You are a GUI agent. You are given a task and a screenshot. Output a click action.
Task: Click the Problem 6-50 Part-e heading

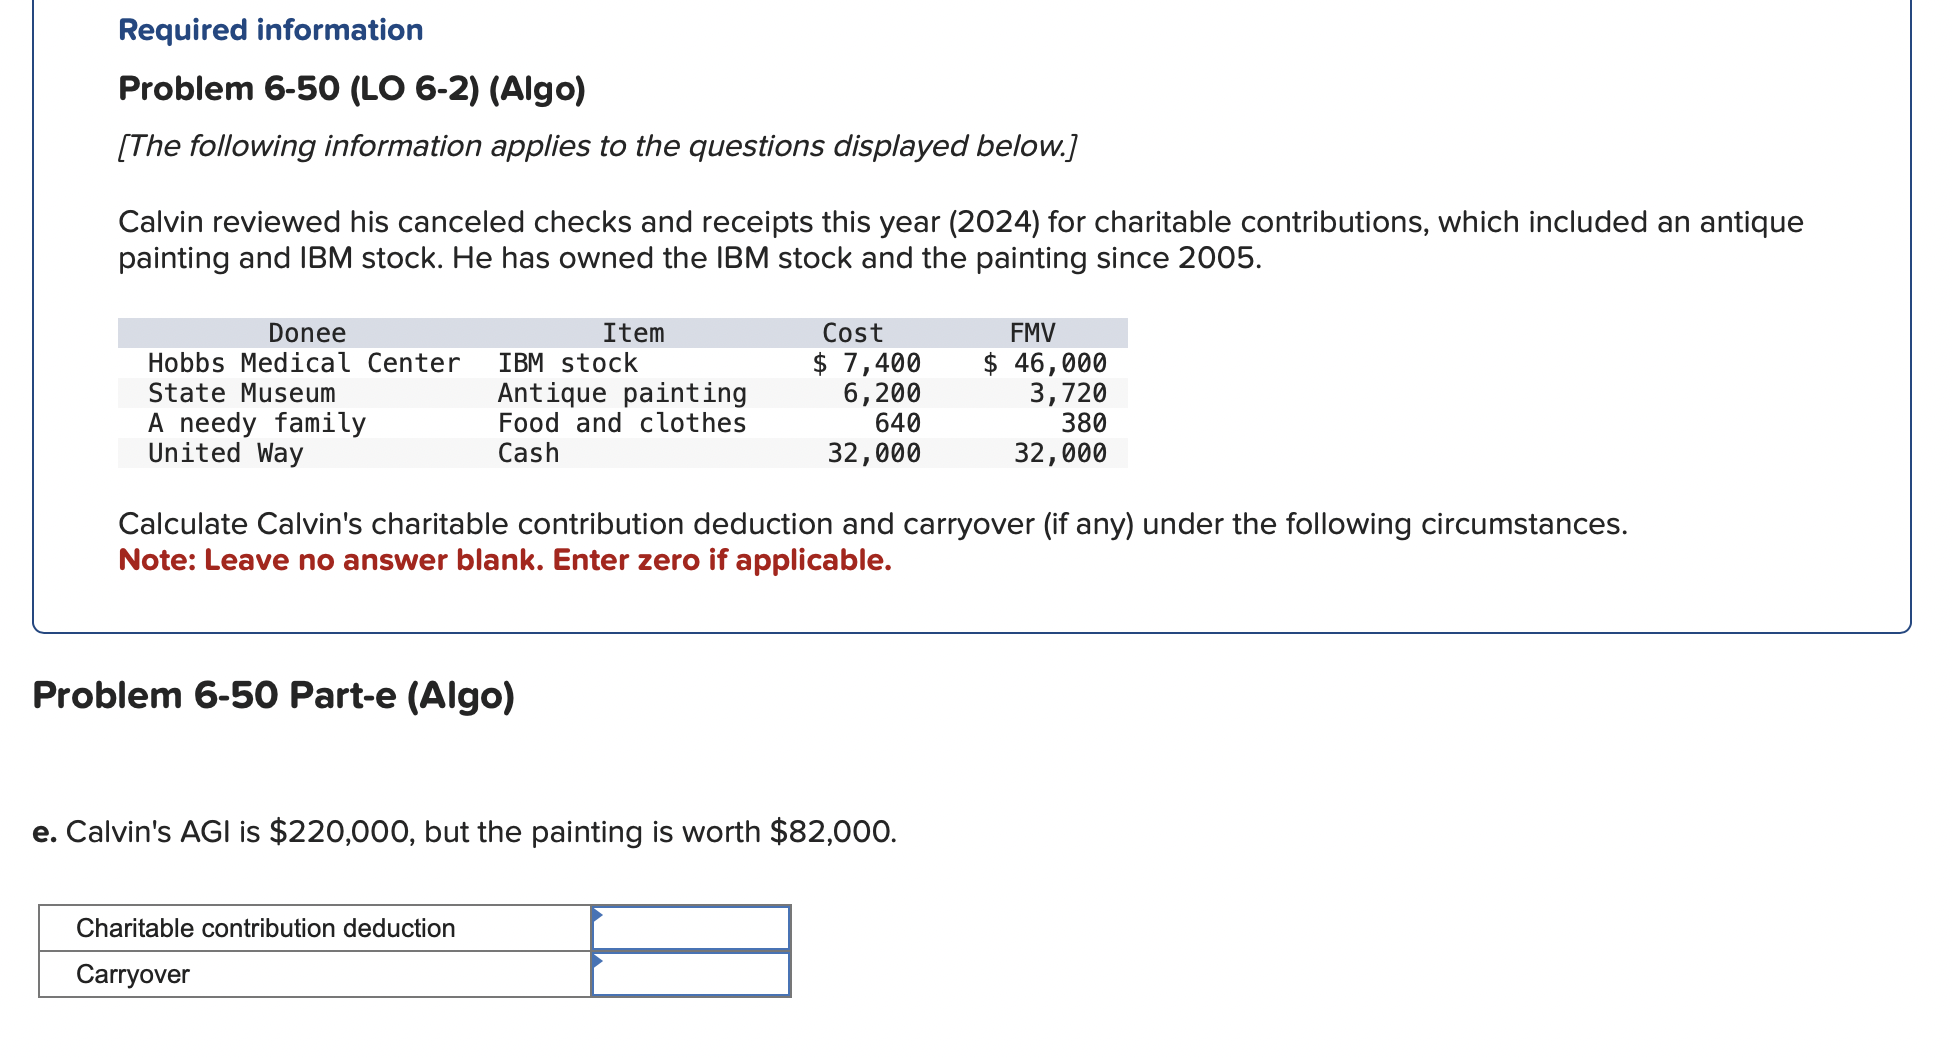[272, 695]
